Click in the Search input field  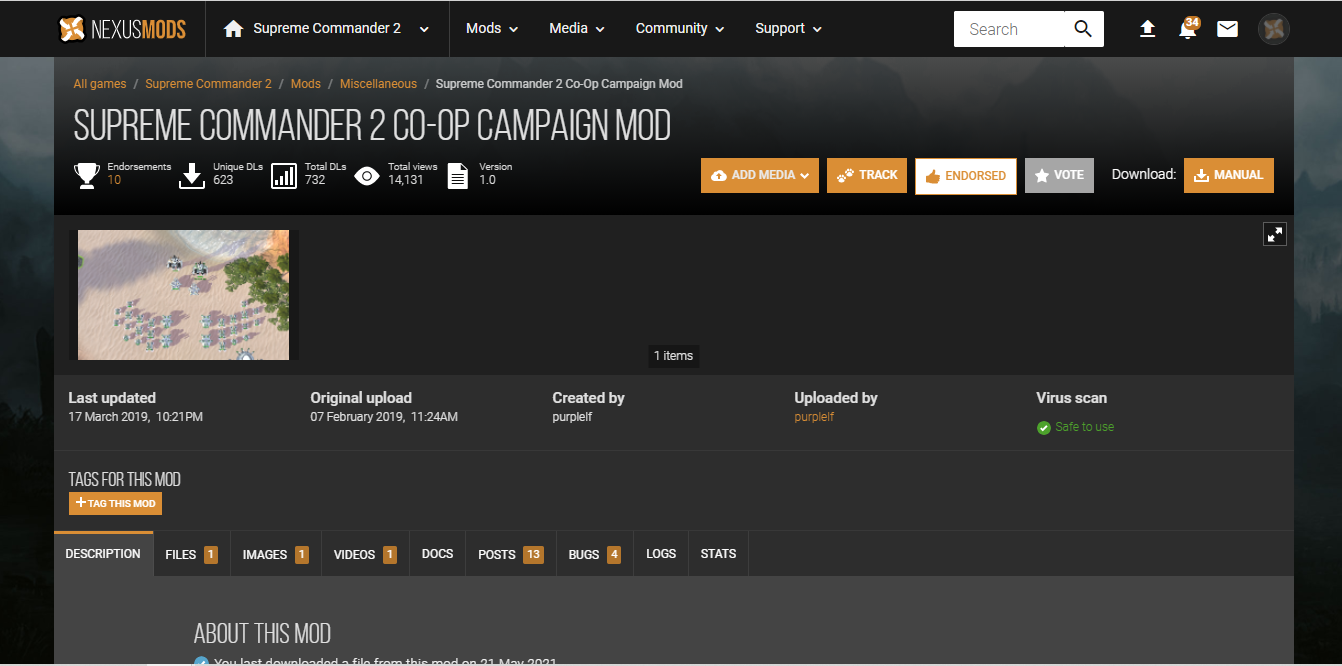[x=1009, y=29]
